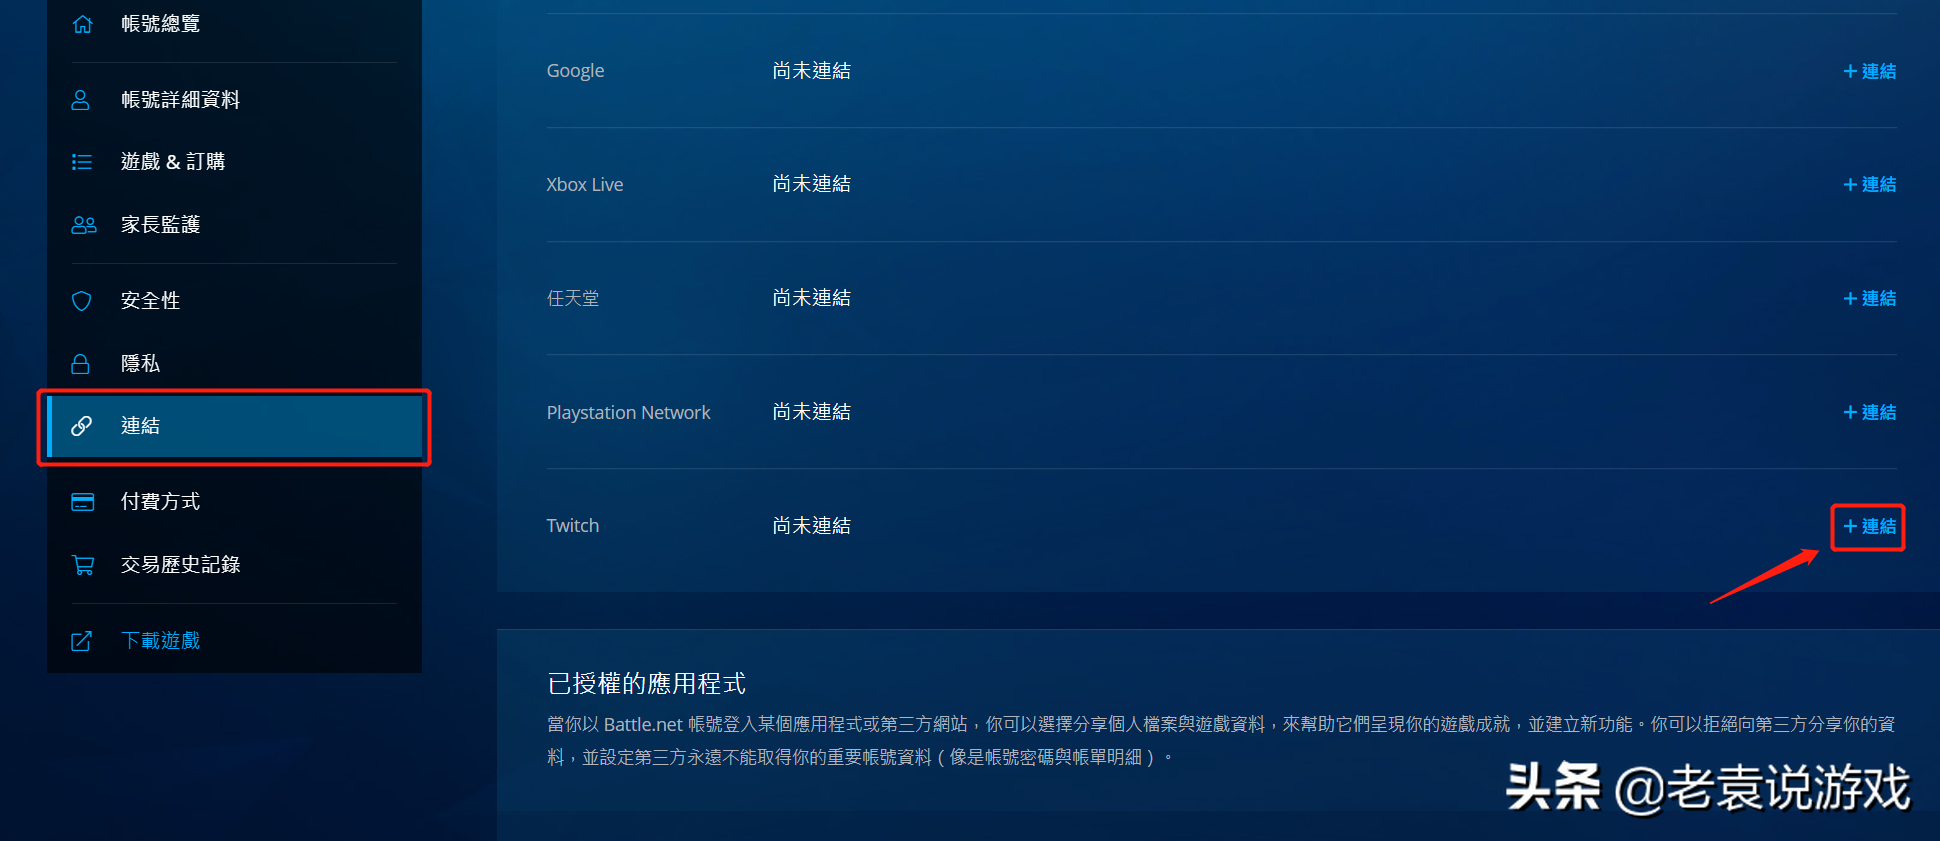Open 帳號總覽 in the sidebar
The height and width of the screenshot is (841, 1940).
click(160, 24)
